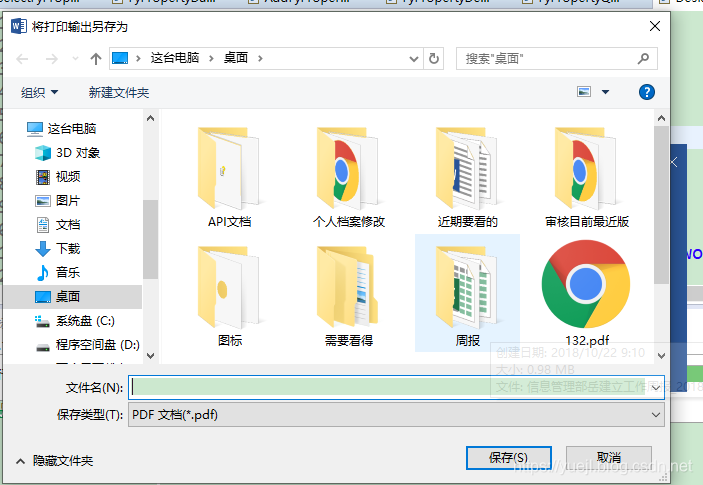Image resolution: width=703 pixels, height=485 pixels.
Task: Collapse folders via 隐藏文件夹
Action: tap(55, 461)
